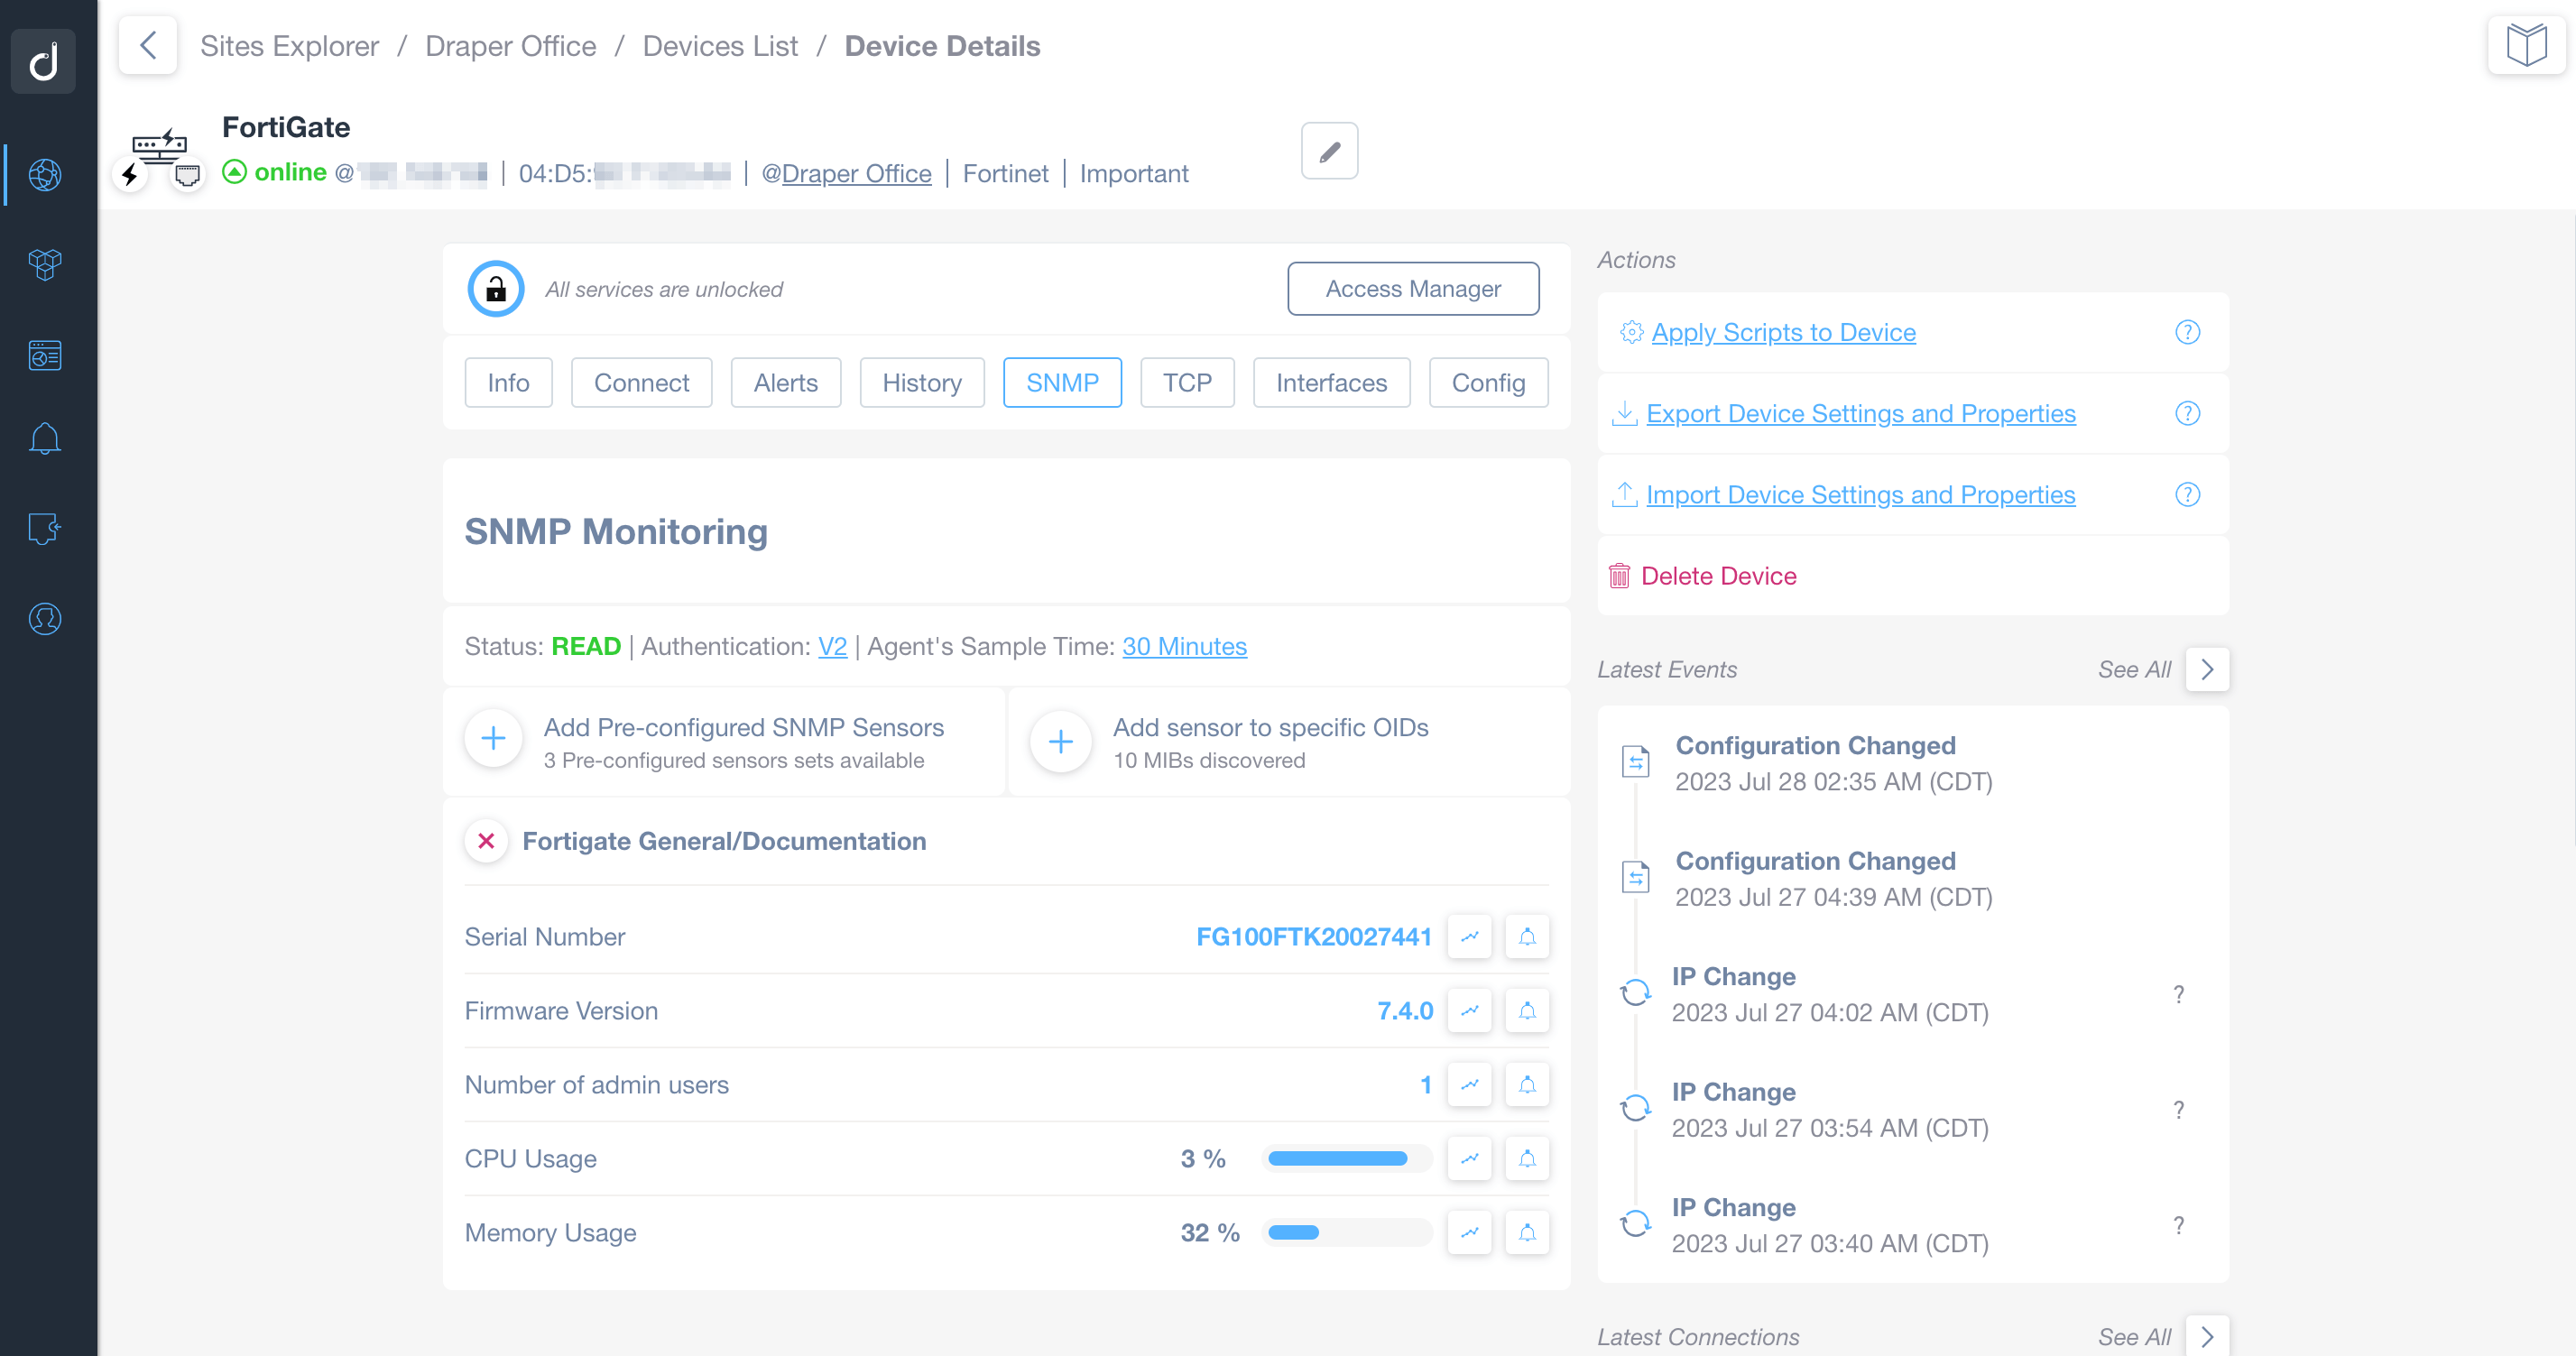Open Sites Explorer globe icon in sidebar

tap(45, 175)
